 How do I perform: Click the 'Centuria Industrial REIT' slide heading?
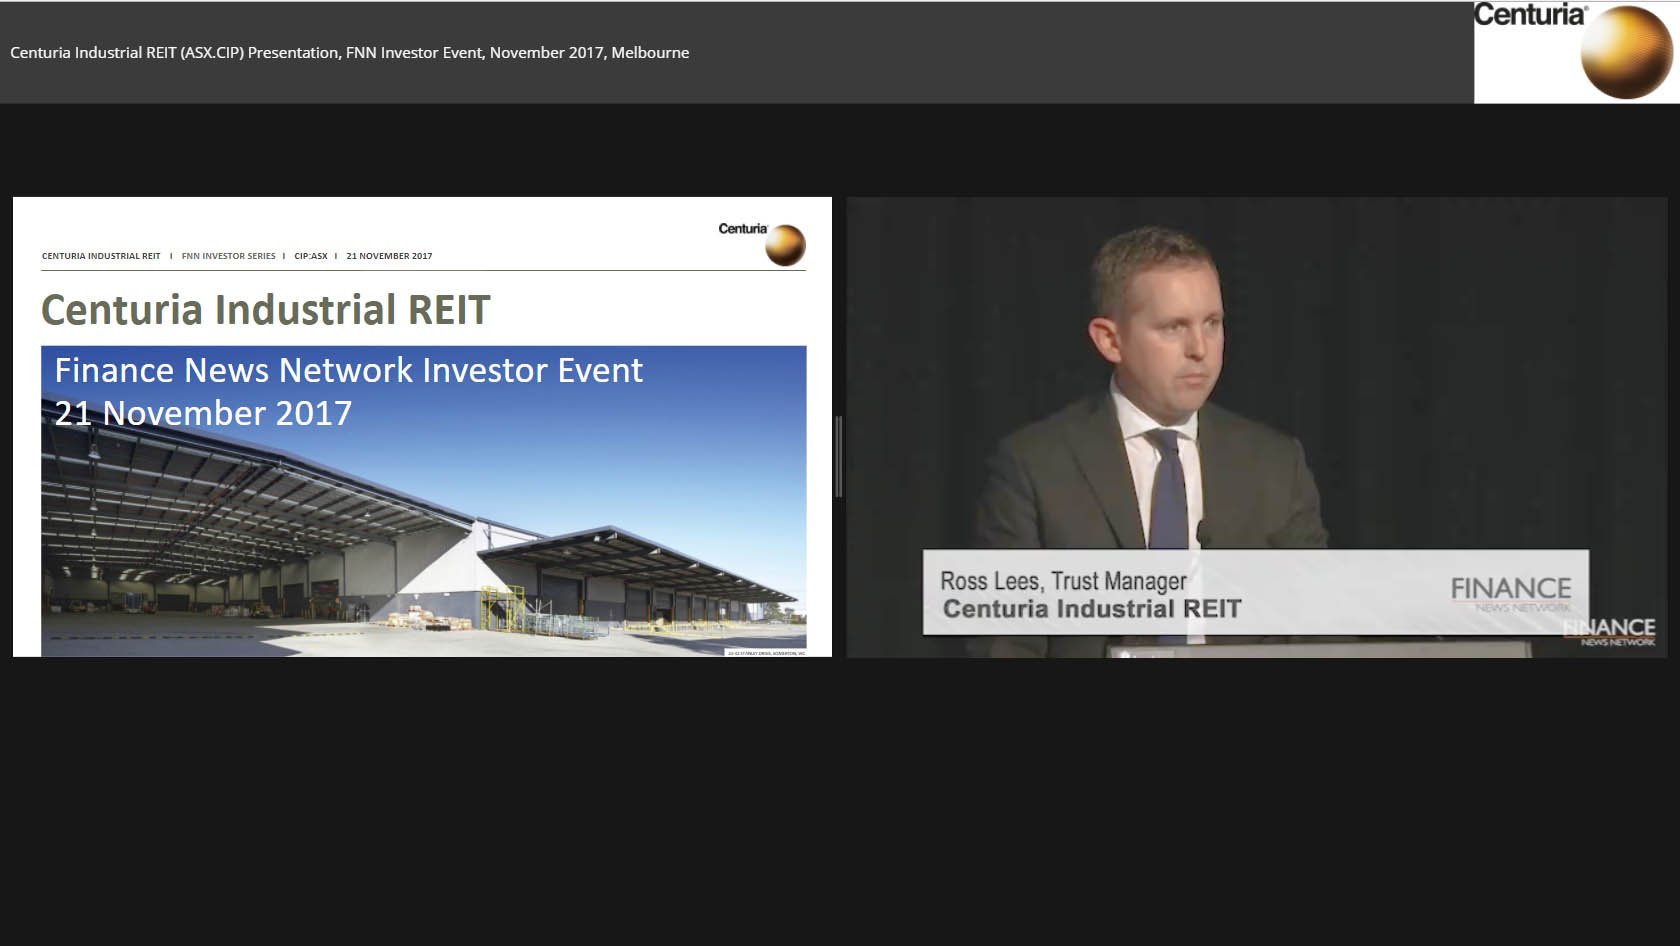(265, 310)
